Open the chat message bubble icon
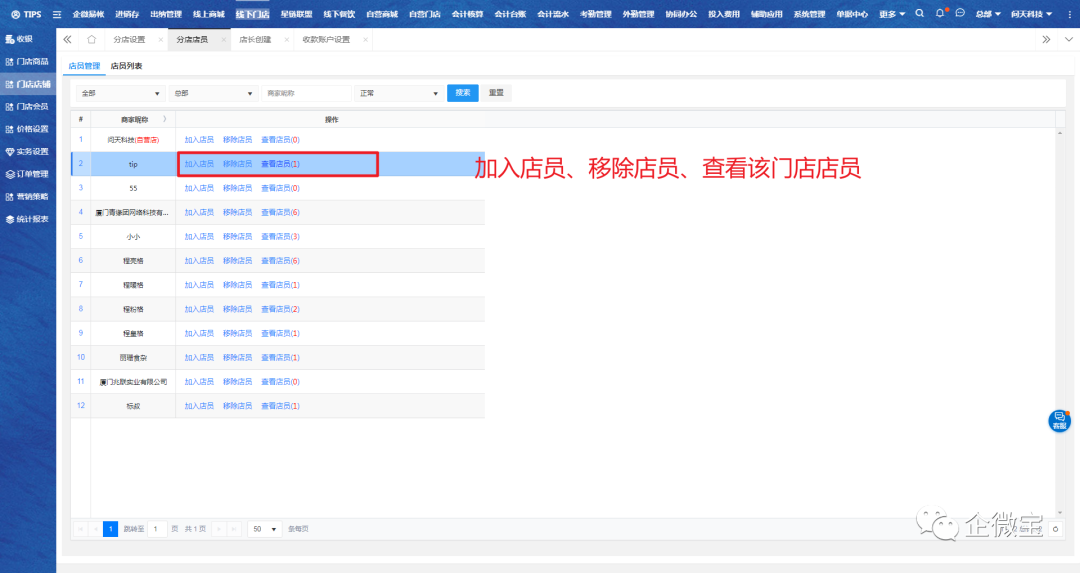This screenshot has height=573, width=1080. tap(960, 14)
